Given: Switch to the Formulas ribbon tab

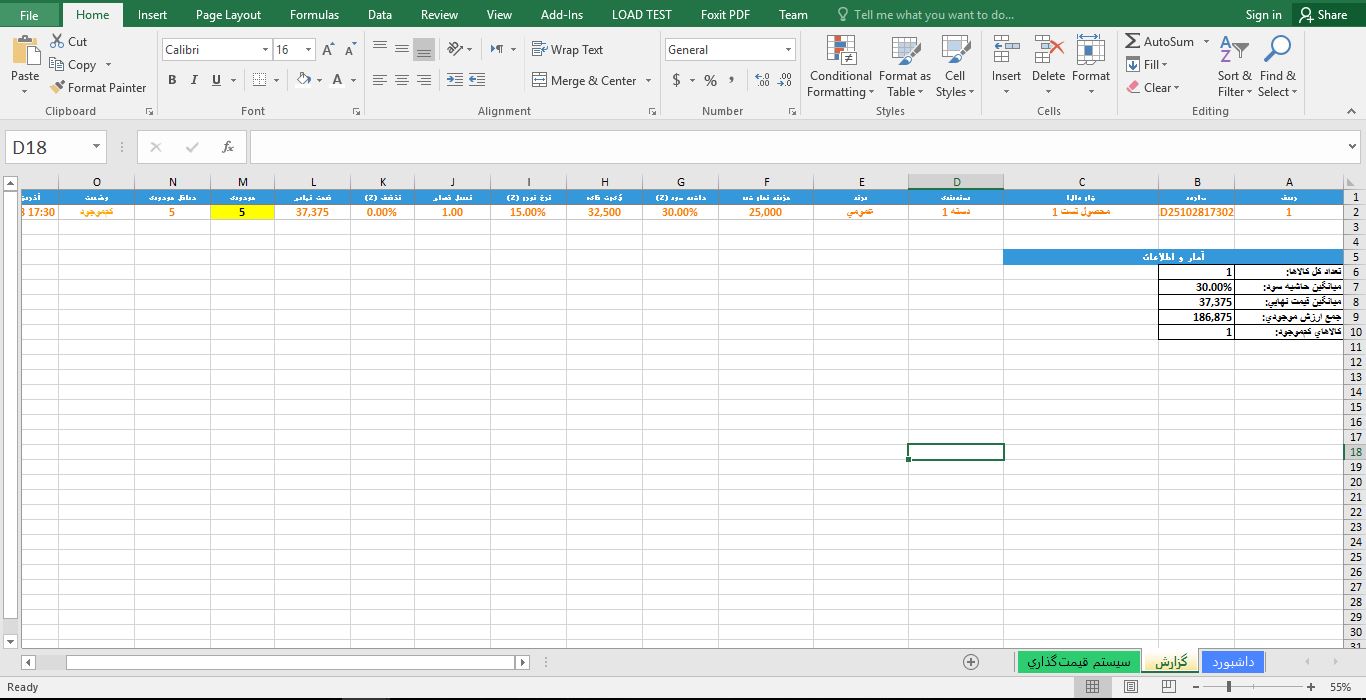Looking at the screenshot, I should (314, 15).
